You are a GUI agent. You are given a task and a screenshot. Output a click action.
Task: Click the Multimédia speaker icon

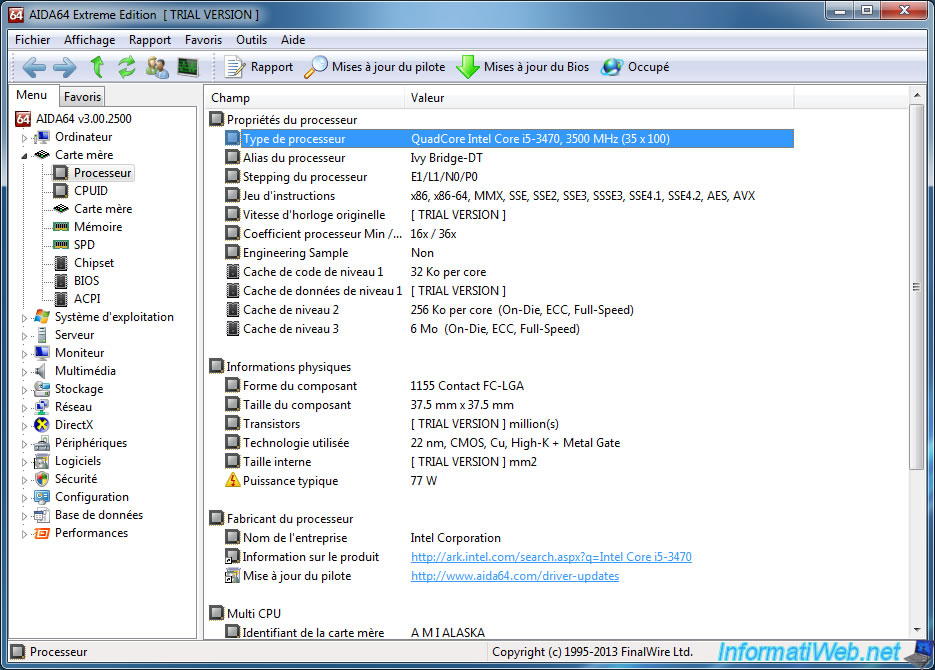point(41,371)
